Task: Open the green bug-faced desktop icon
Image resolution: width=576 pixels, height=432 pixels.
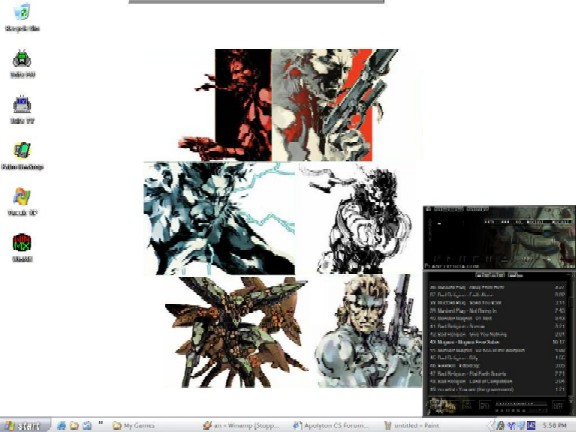Action: [22, 63]
